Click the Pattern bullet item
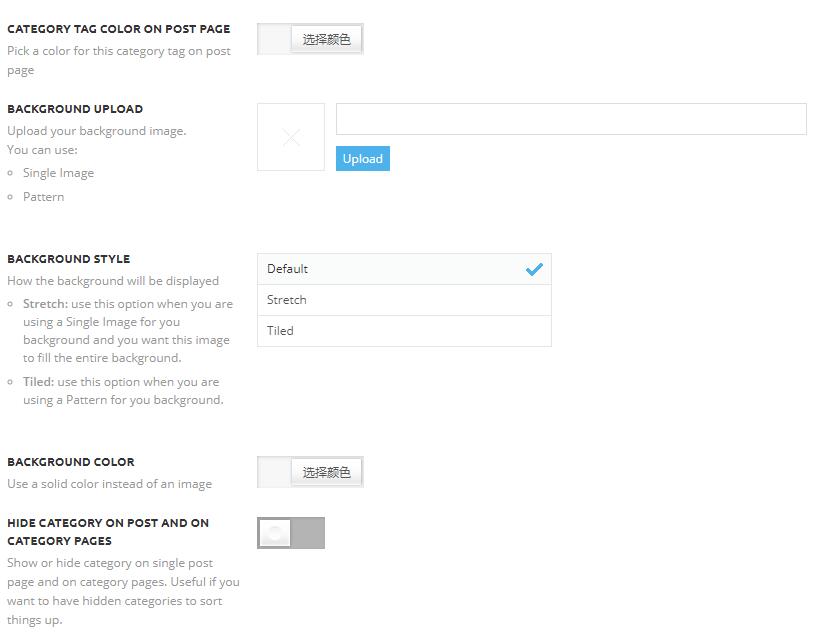Screen dimensions: 820x642 tap(43, 197)
